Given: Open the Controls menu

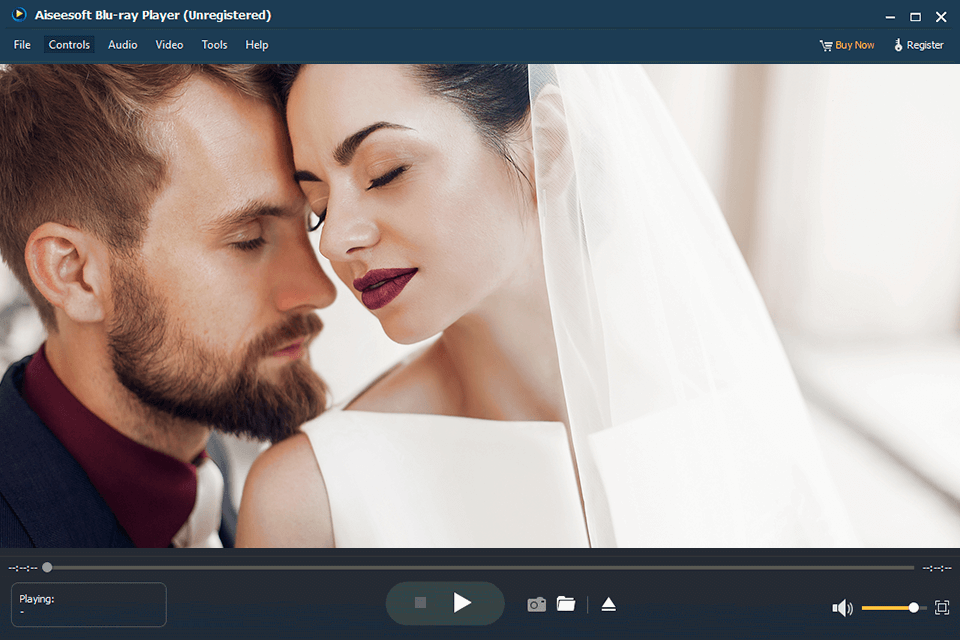Looking at the screenshot, I should coord(69,45).
